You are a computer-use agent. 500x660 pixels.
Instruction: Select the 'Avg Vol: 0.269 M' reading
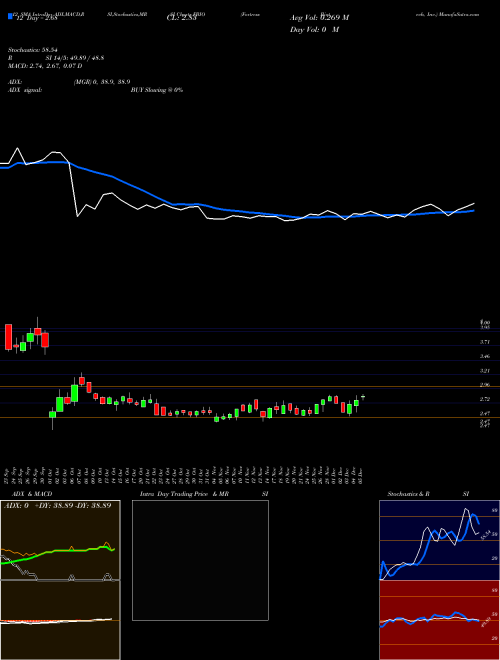click(x=320, y=18)
